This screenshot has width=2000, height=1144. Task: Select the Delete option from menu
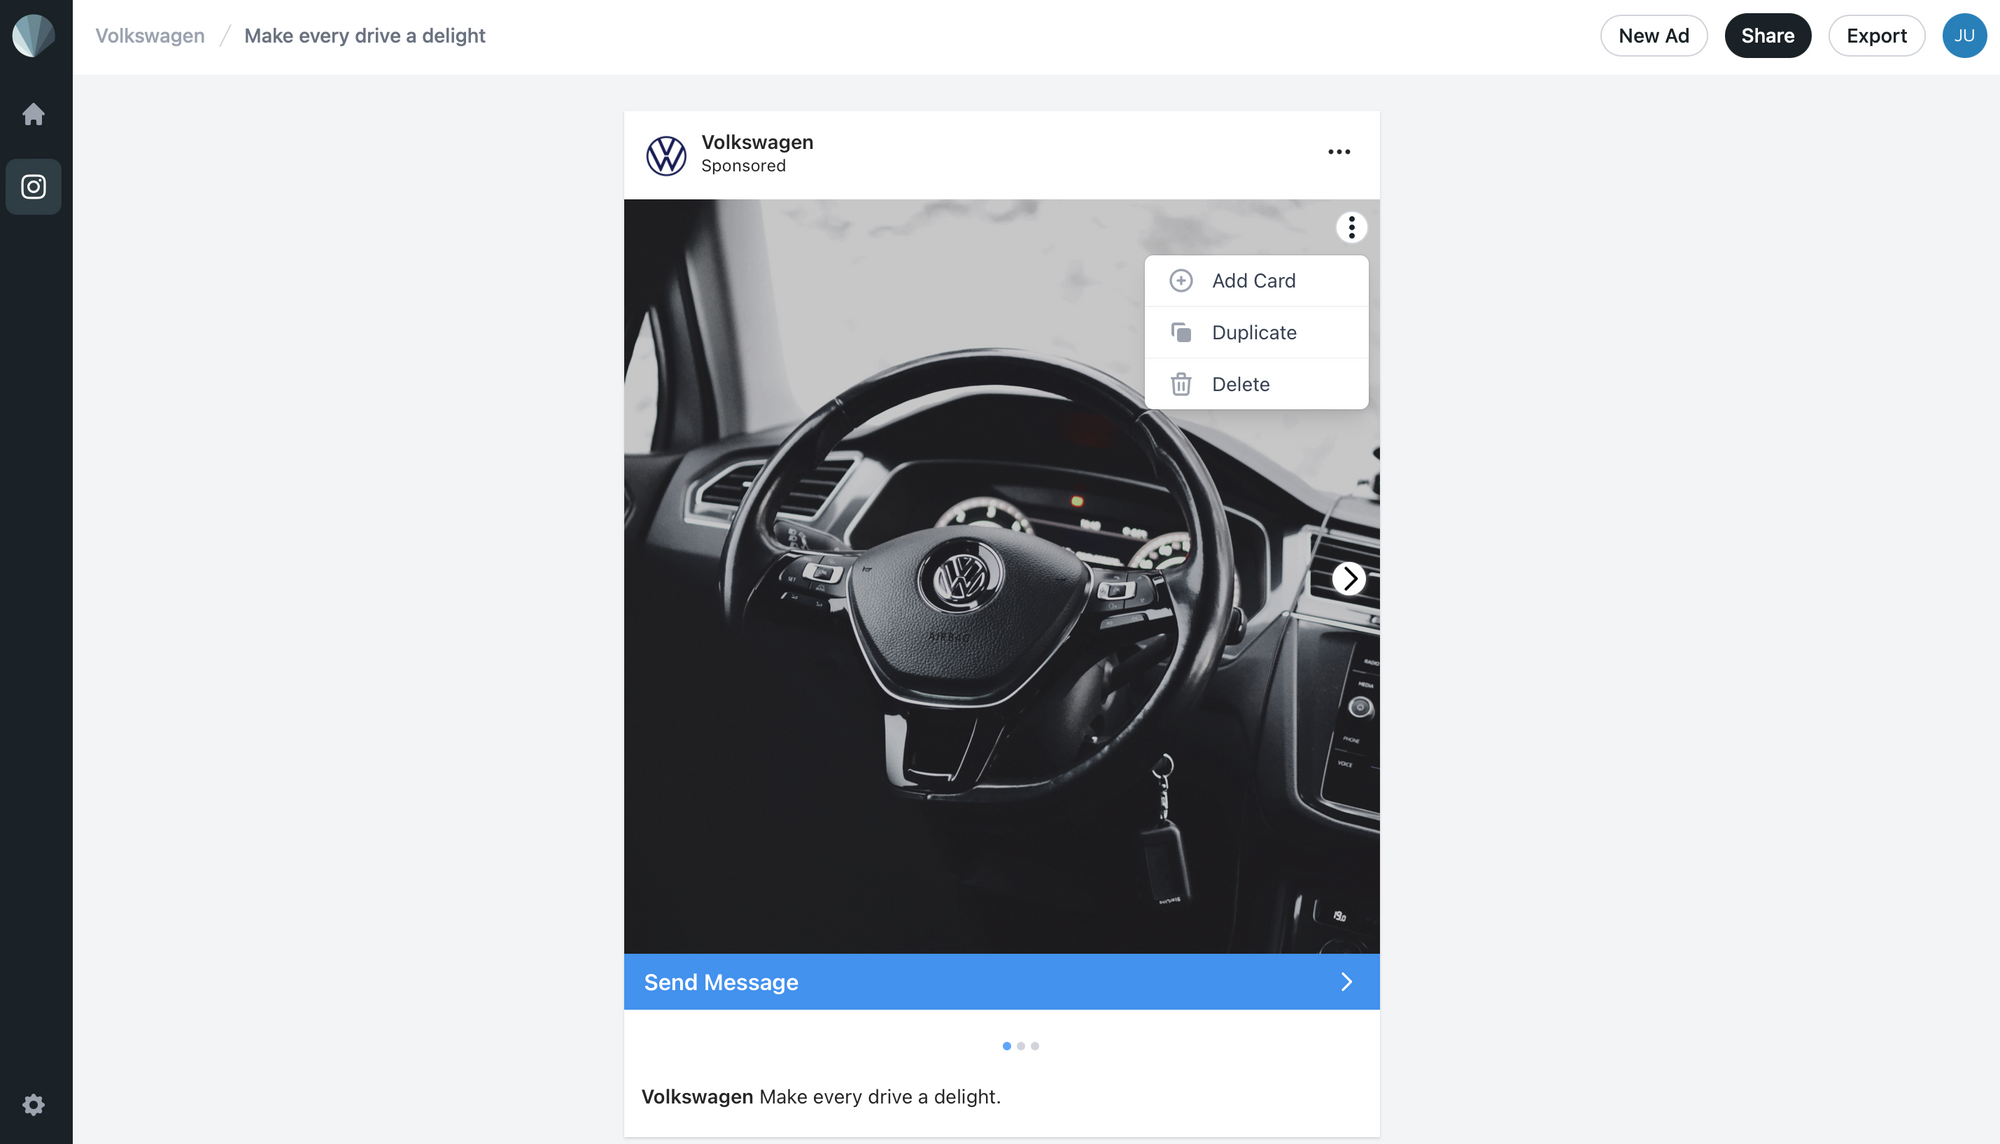pos(1240,382)
